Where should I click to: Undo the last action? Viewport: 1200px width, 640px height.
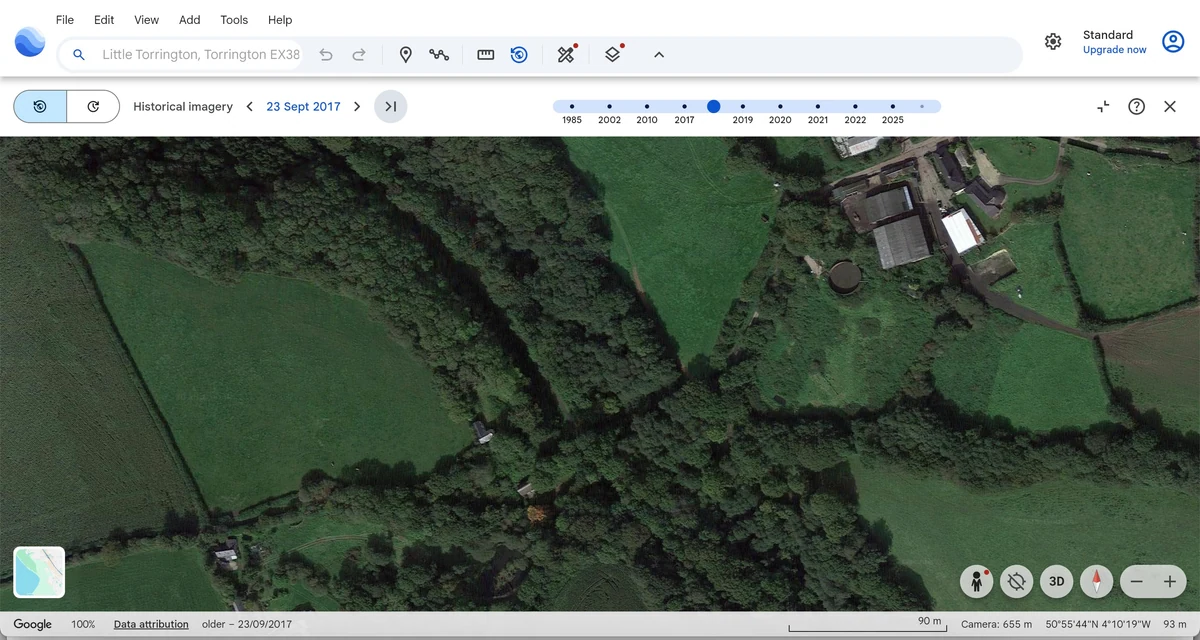326,55
